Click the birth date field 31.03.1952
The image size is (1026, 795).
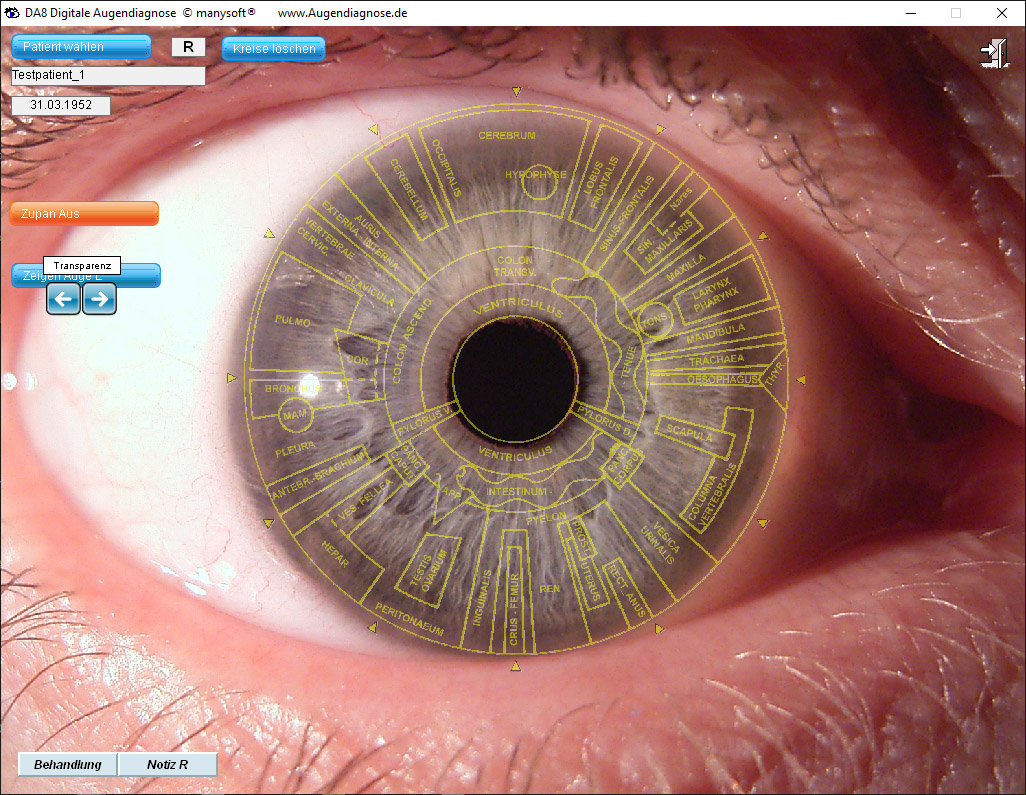pos(60,105)
